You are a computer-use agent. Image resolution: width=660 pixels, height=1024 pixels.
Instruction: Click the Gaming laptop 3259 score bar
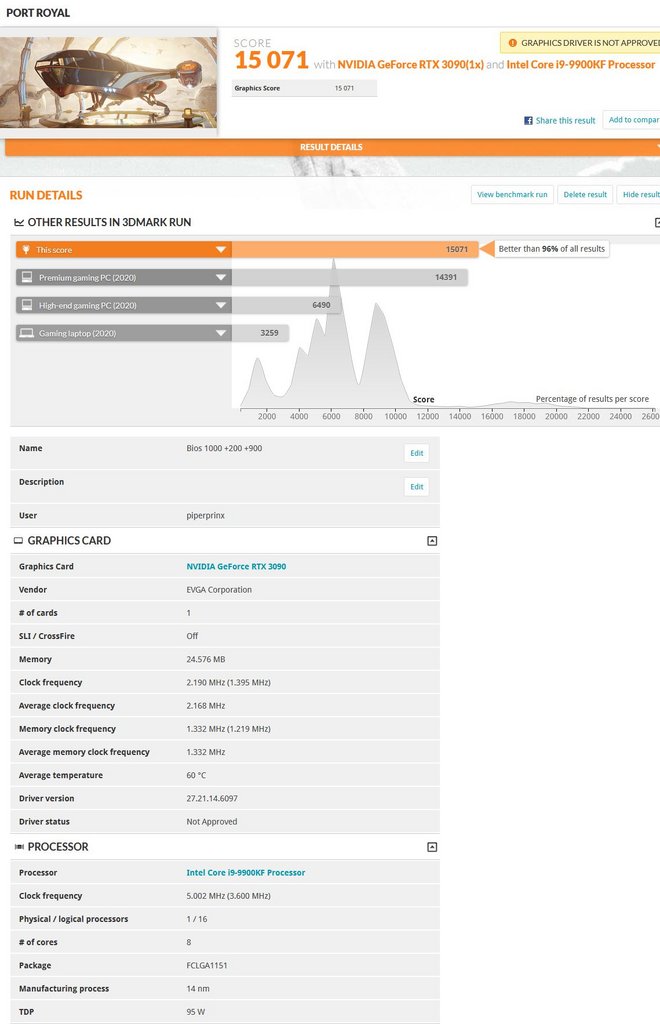point(260,333)
